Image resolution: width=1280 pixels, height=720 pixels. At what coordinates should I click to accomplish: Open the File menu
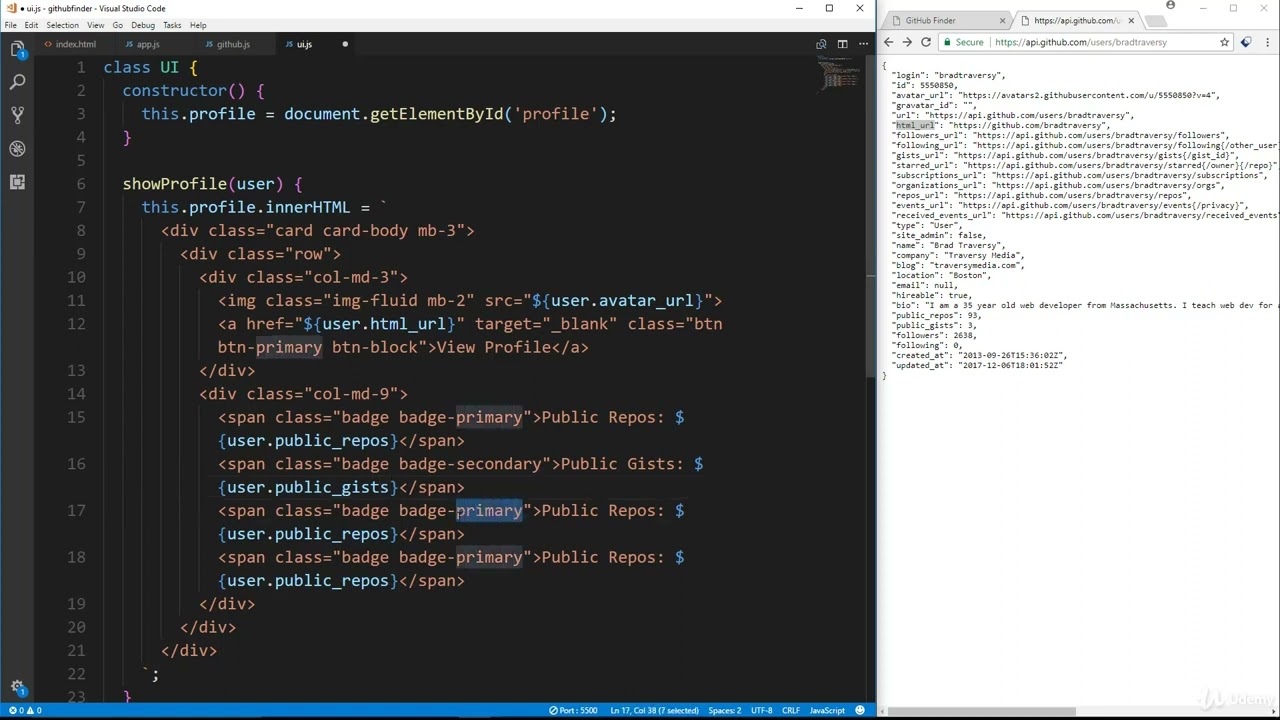click(x=10, y=25)
